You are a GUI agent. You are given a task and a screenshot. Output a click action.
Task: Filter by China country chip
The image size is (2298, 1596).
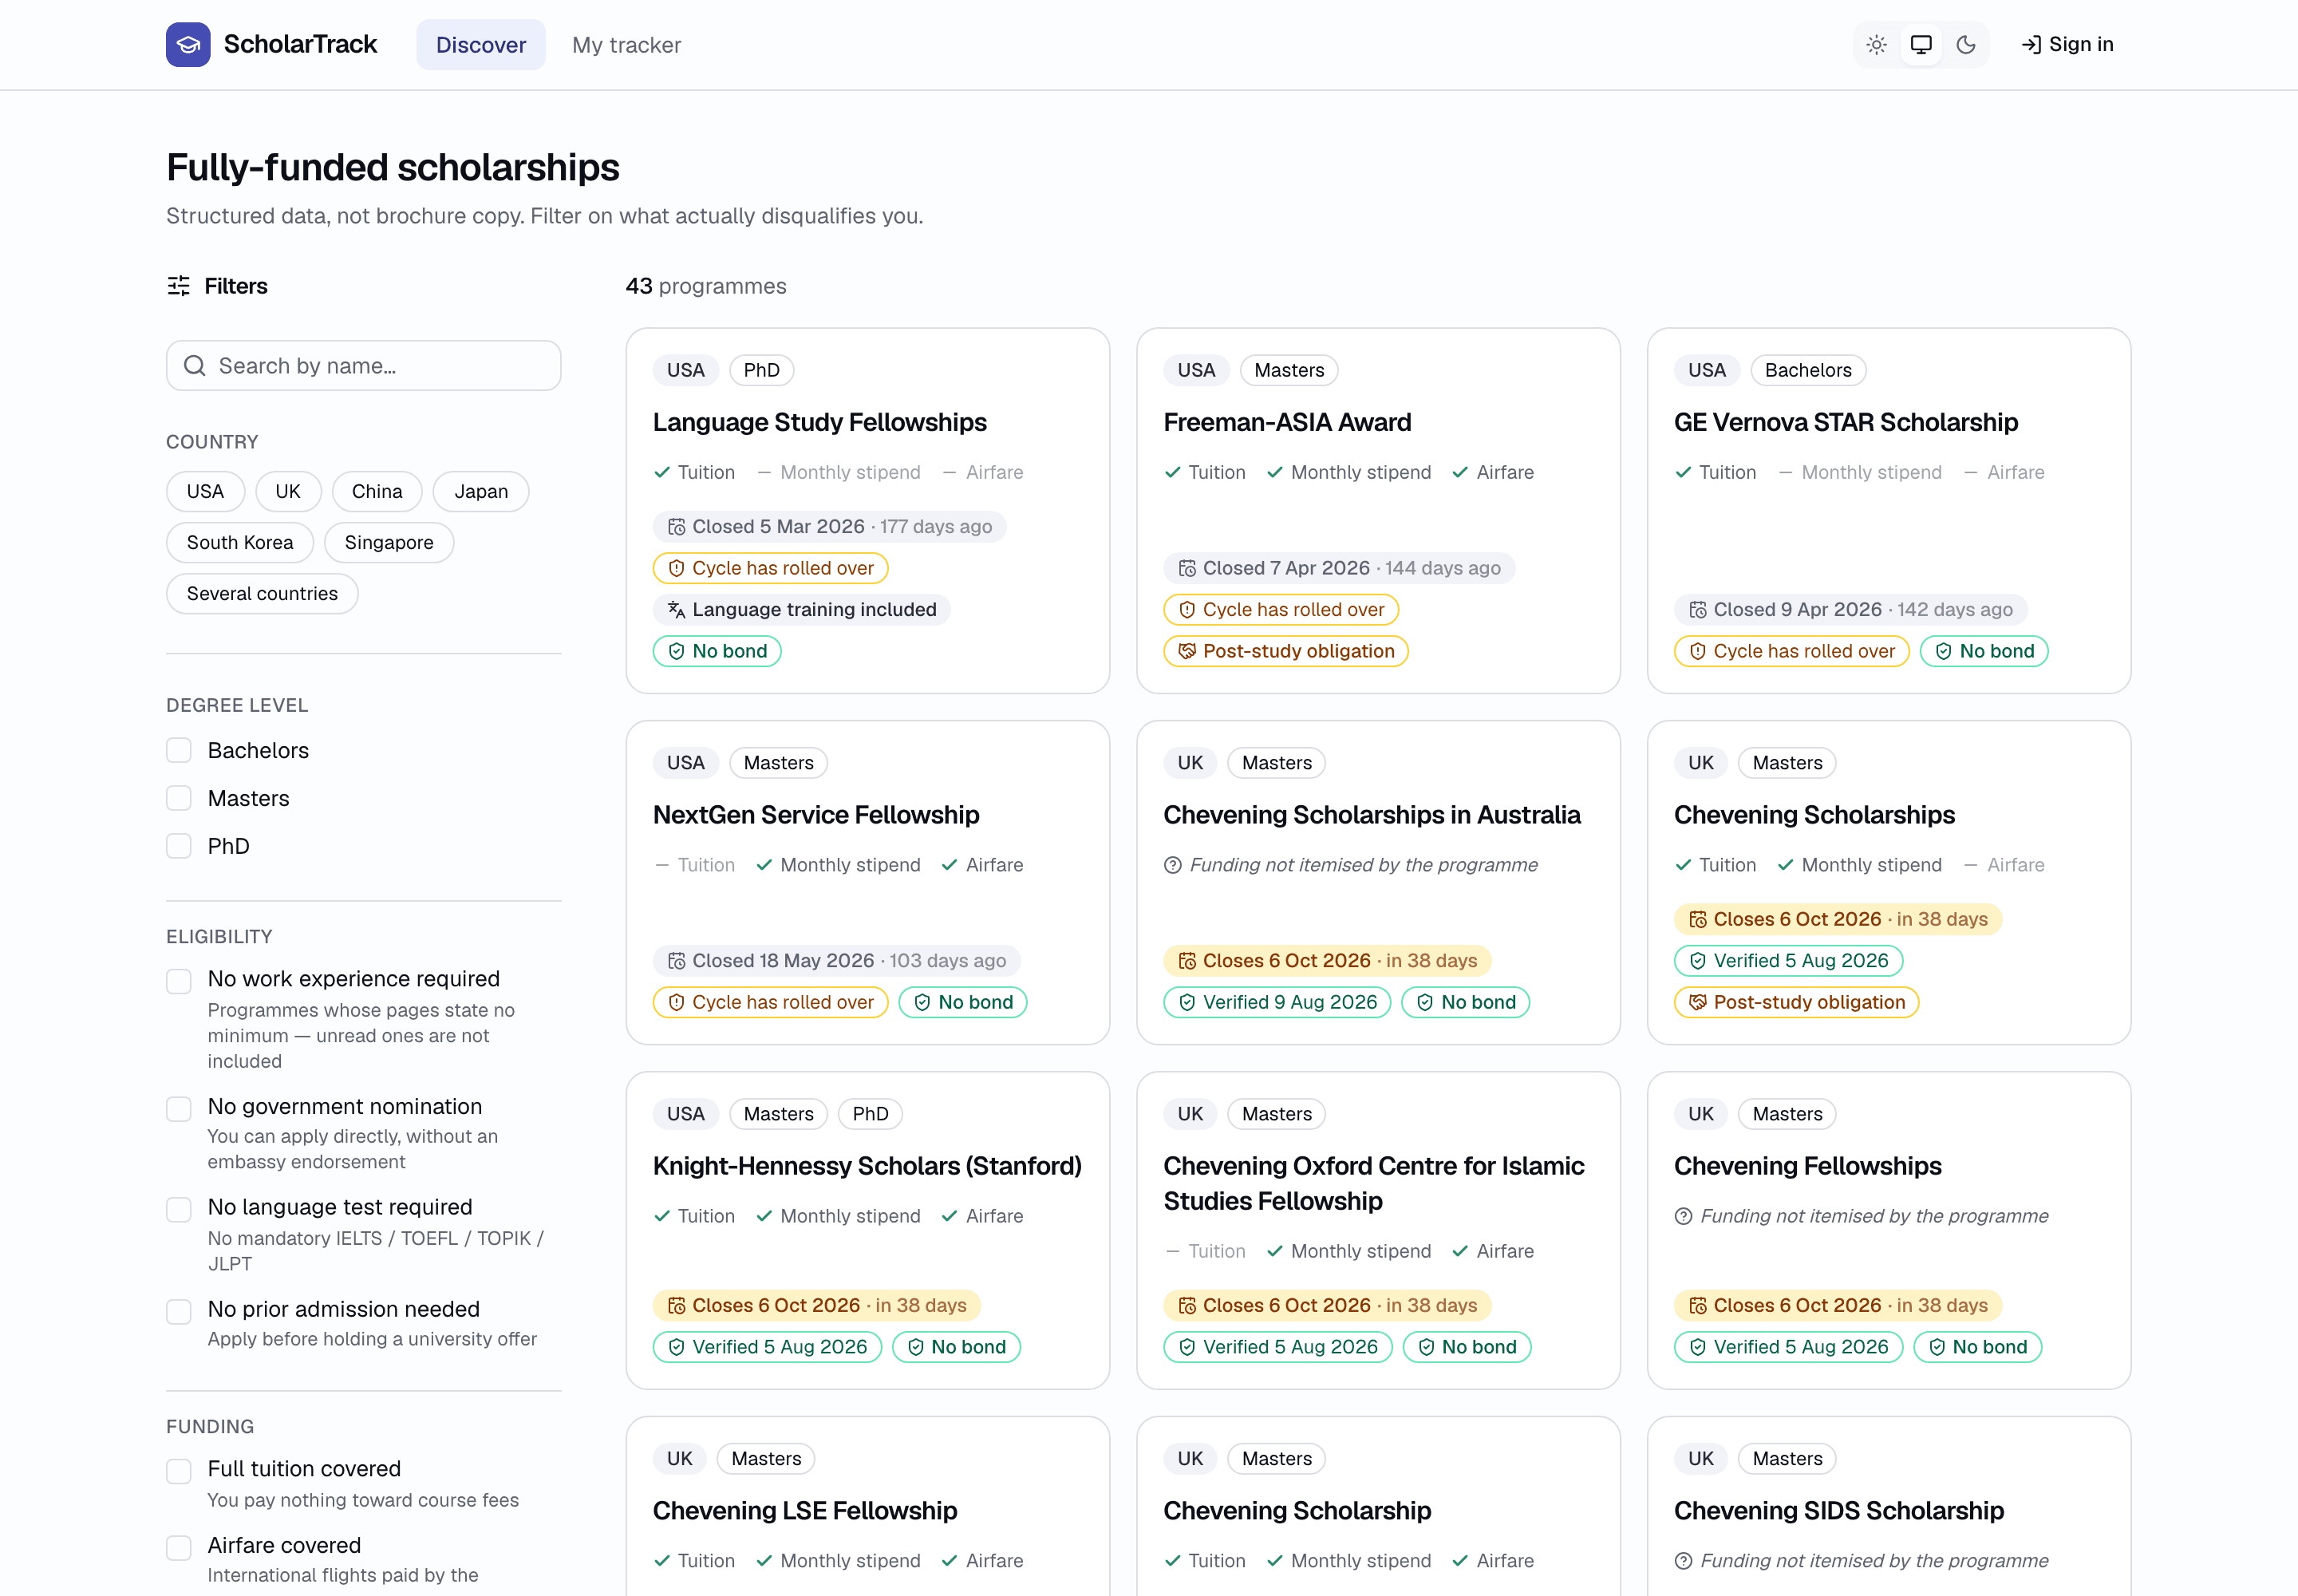click(x=377, y=491)
